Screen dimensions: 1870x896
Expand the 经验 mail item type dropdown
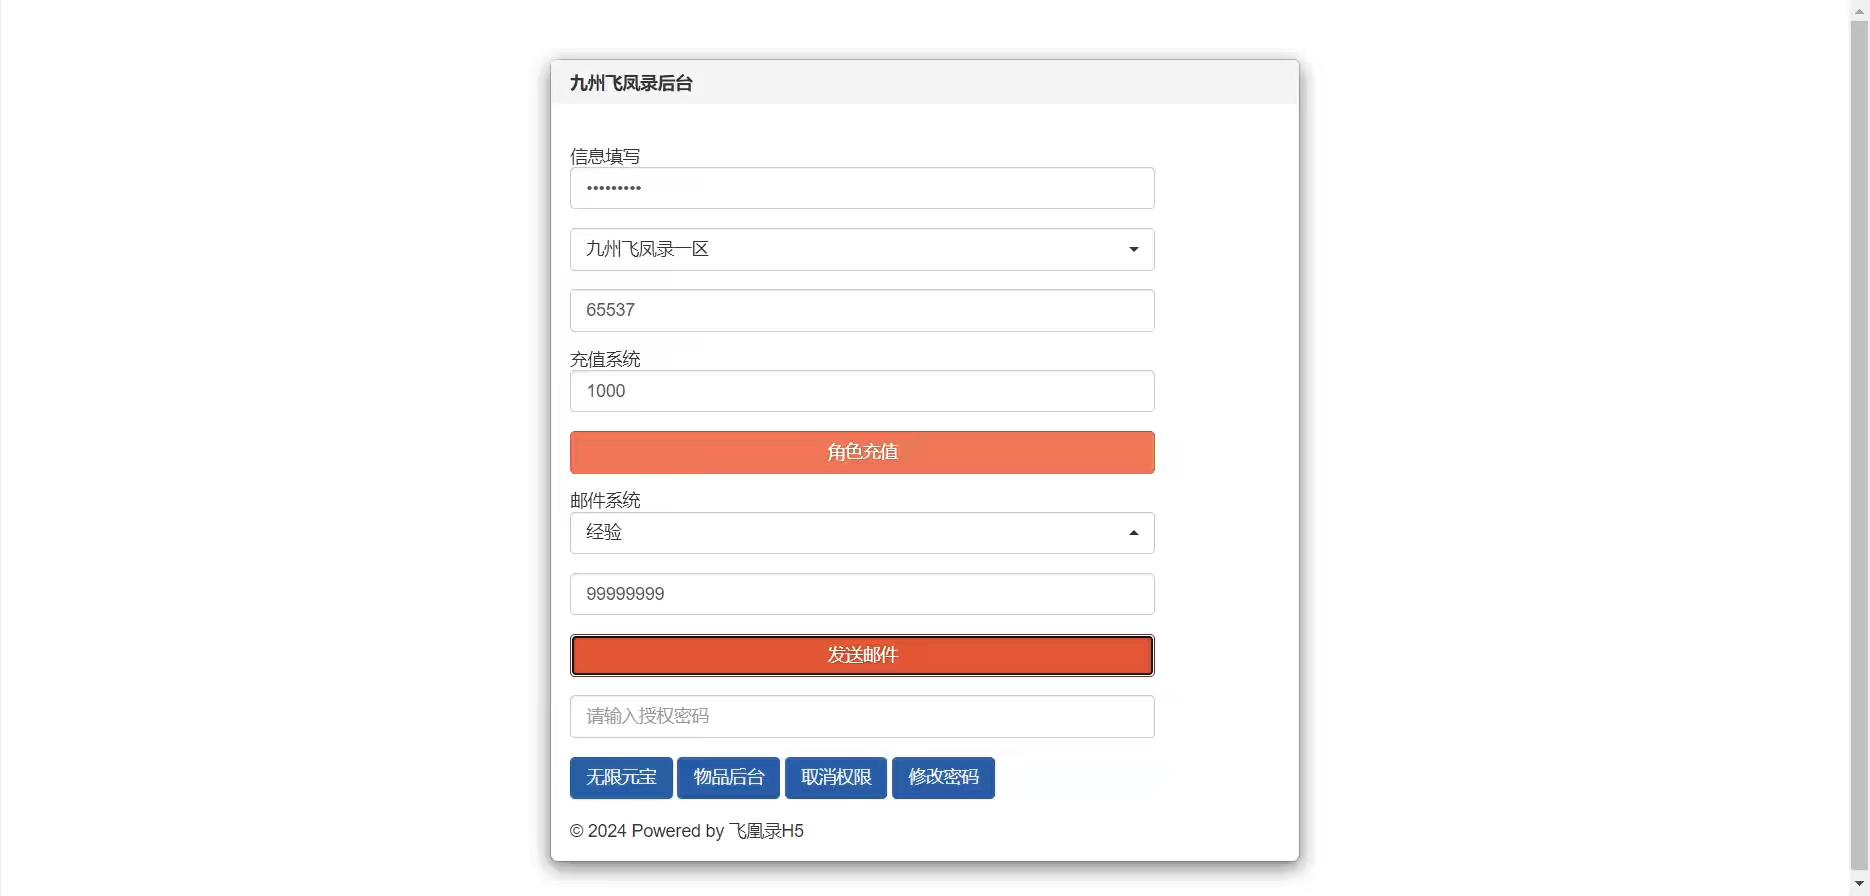click(861, 532)
